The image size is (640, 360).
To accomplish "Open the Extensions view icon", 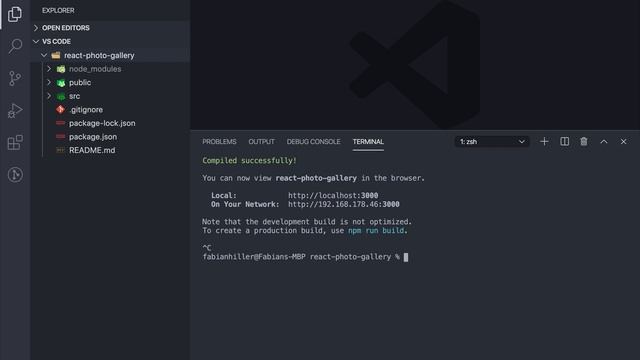I will 15,142.
